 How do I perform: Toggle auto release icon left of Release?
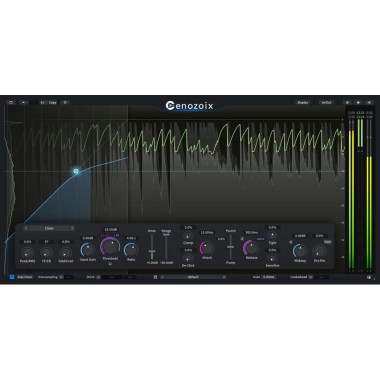tap(242, 239)
